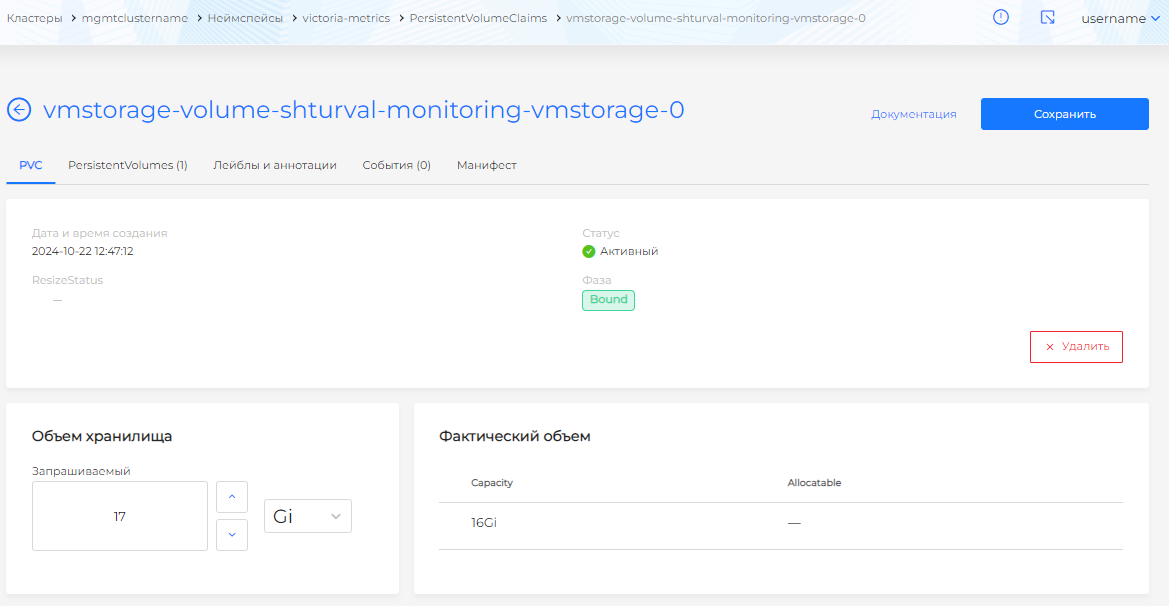
Task: Increase requested storage with up arrow
Action: point(232,497)
